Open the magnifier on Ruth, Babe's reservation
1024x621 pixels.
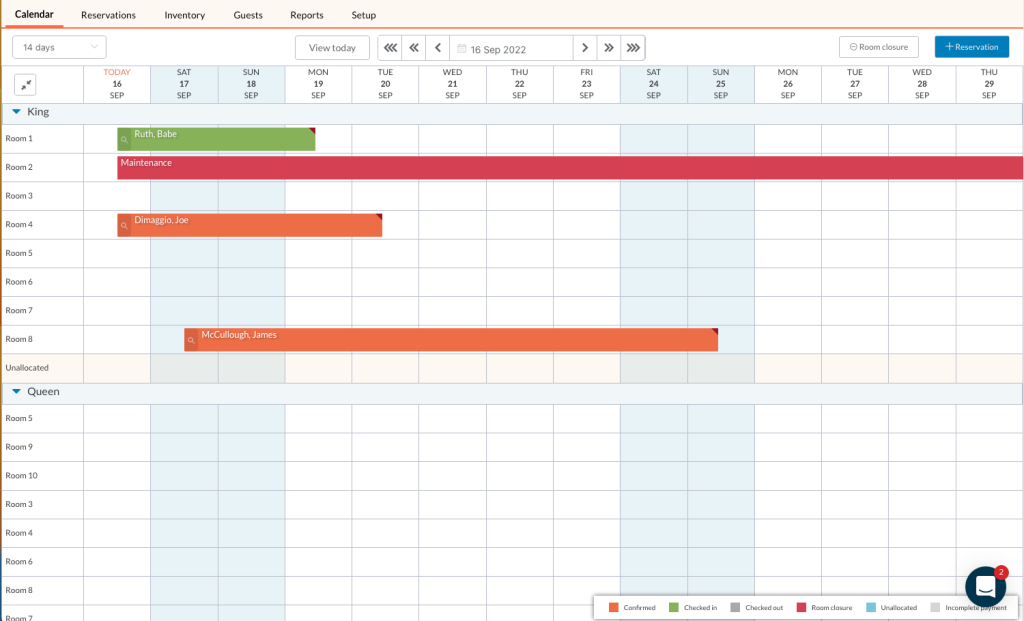[124, 142]
